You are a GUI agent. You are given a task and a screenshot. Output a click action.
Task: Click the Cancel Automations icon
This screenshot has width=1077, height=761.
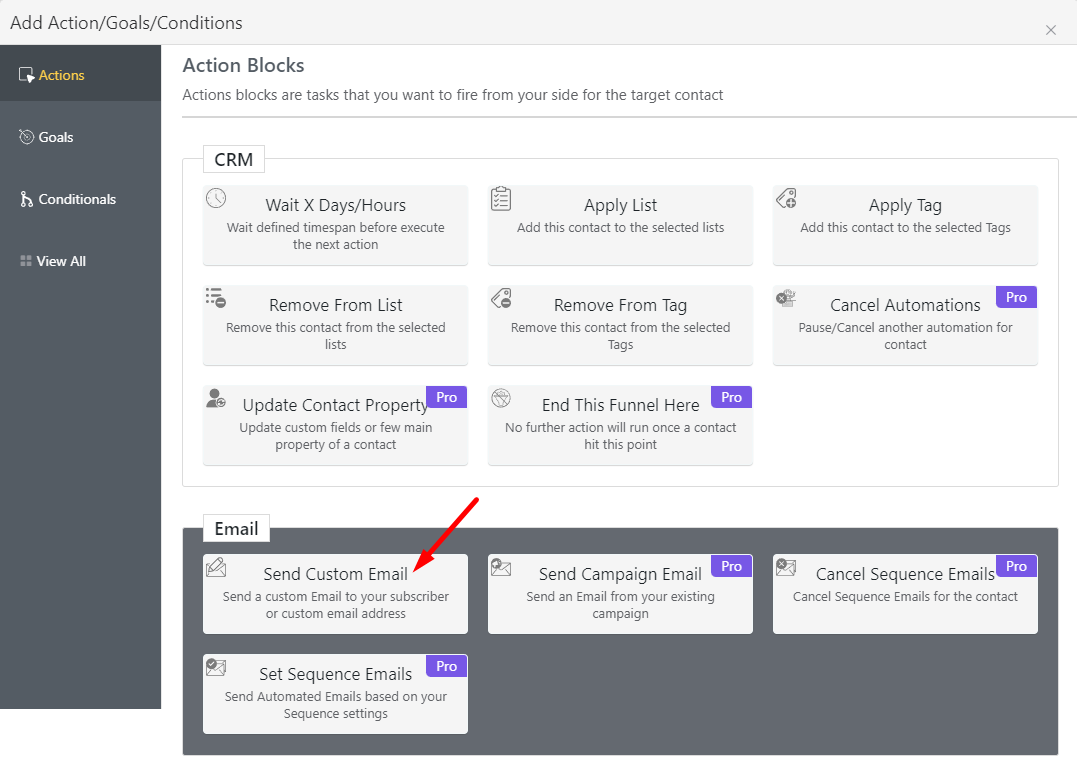[x=786, y=298]
